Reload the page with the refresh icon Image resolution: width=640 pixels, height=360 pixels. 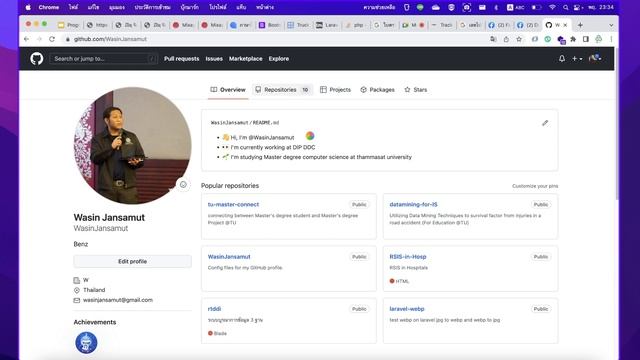tap(52, 39)
